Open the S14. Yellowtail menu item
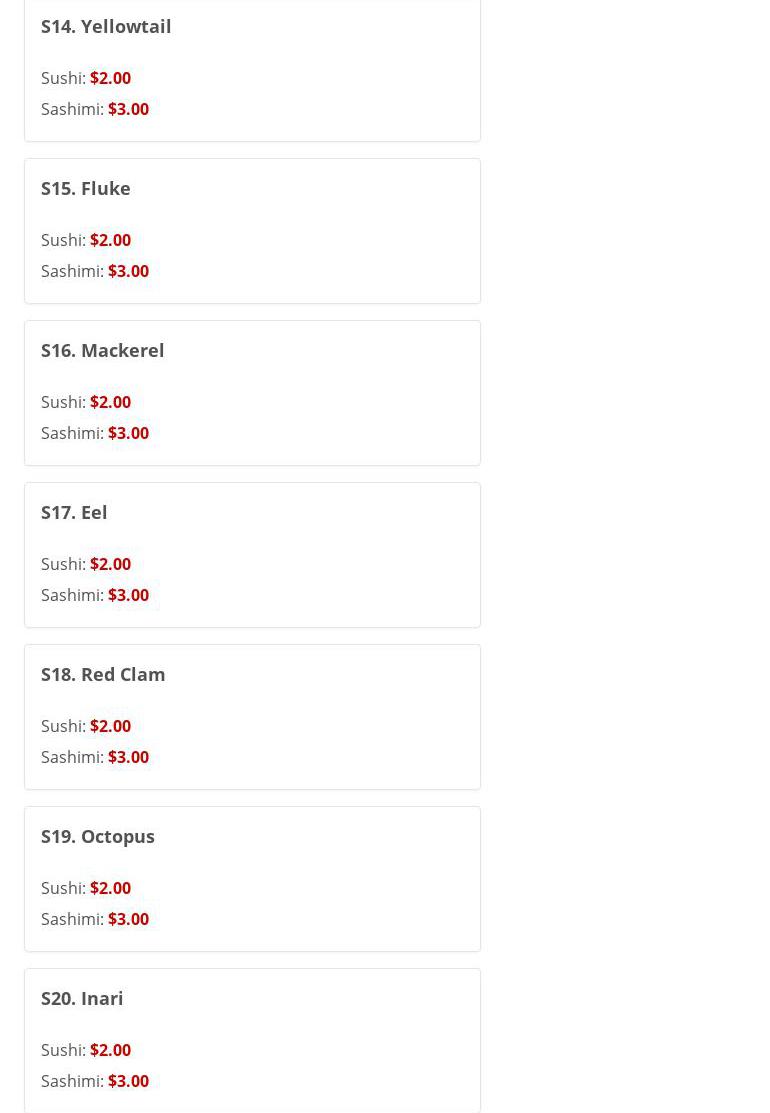Image resolution: width=770 pixels, height=1113 pixels. point(106,26)
